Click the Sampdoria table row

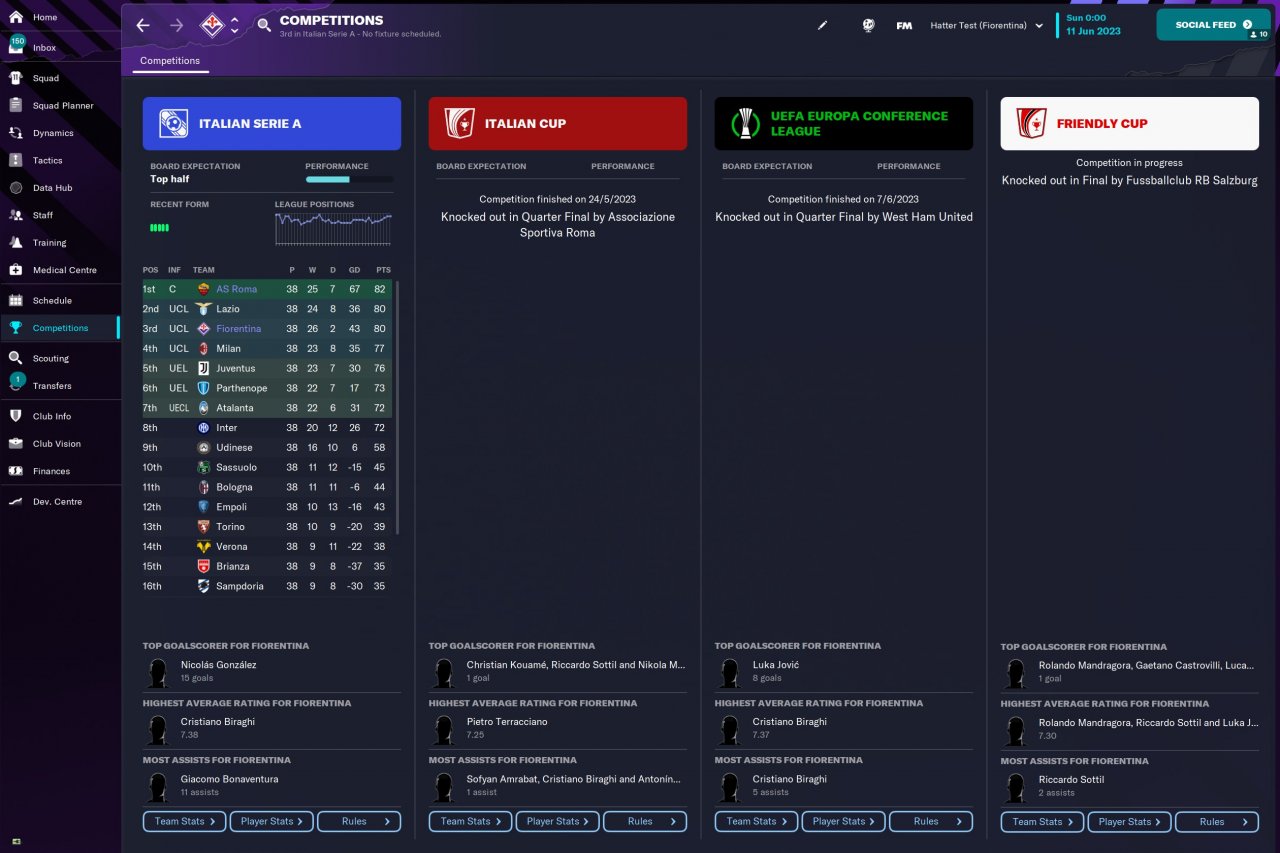(x=268, y=586)
